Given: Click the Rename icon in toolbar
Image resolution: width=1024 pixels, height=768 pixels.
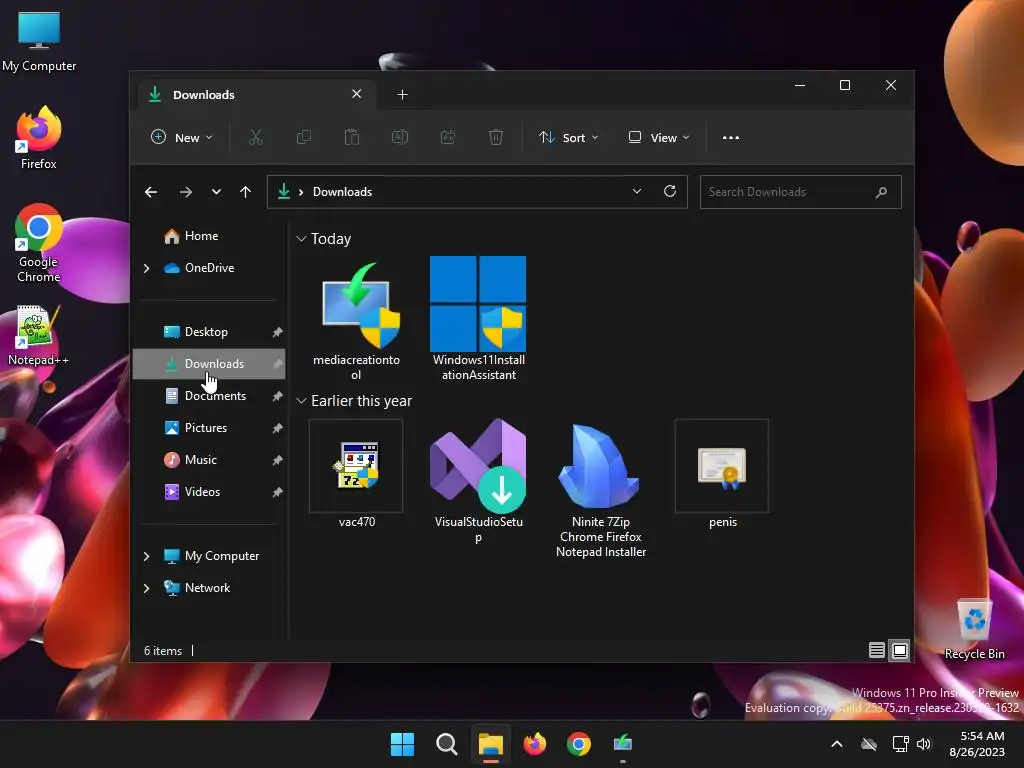Looking at the screenshot, I should pos(400,137).
